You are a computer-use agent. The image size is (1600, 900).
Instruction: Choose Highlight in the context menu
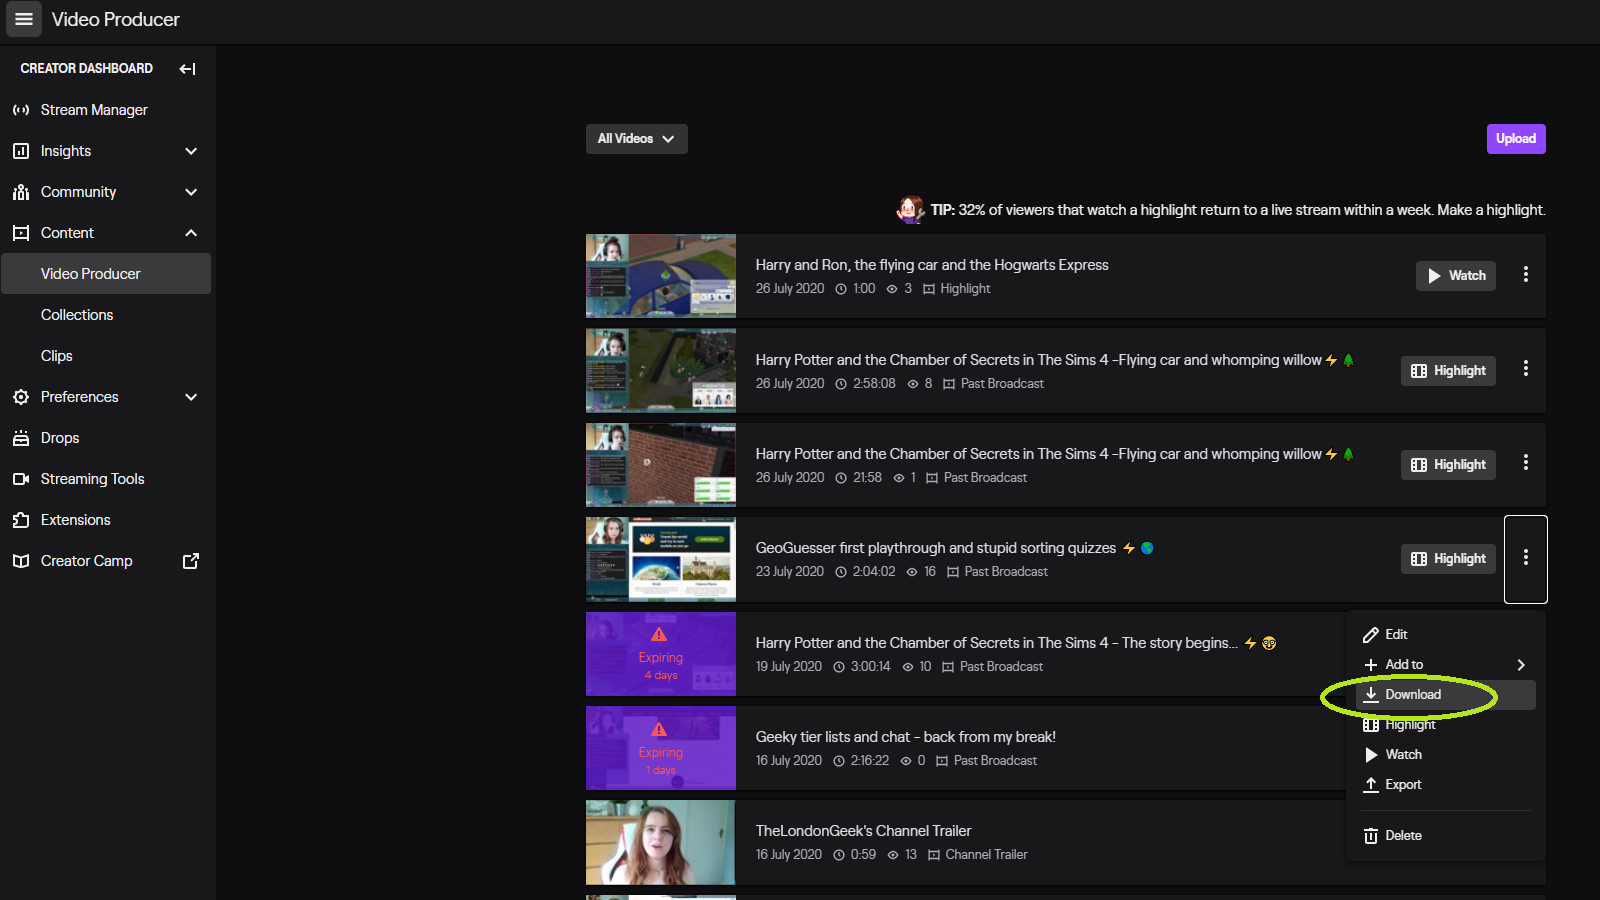coord(1446,725)
